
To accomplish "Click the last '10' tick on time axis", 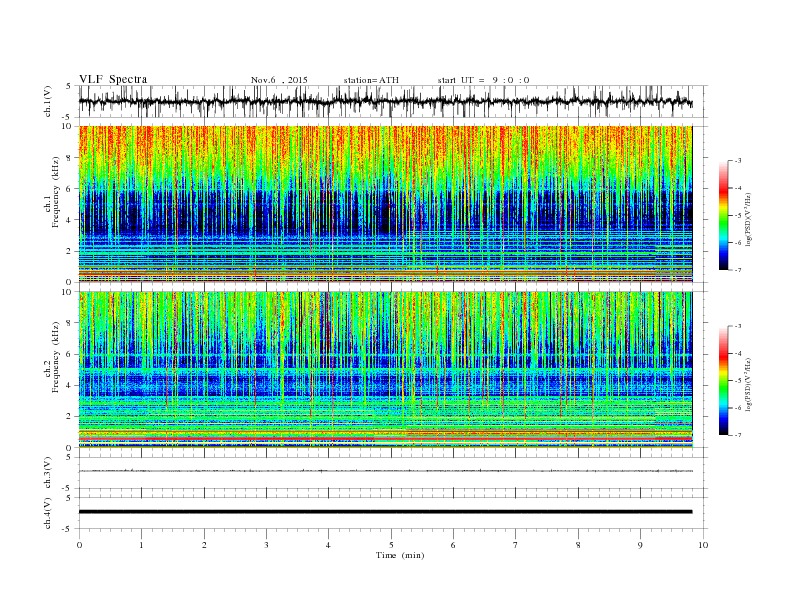I will [x=703, y=545].
